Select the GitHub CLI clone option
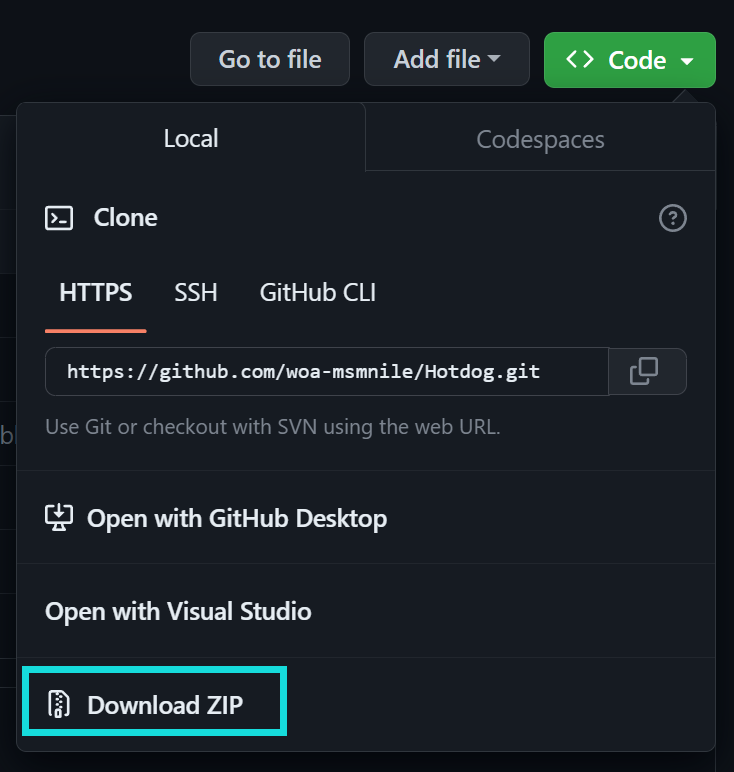The image size is (734, 772). coord(318,292)
